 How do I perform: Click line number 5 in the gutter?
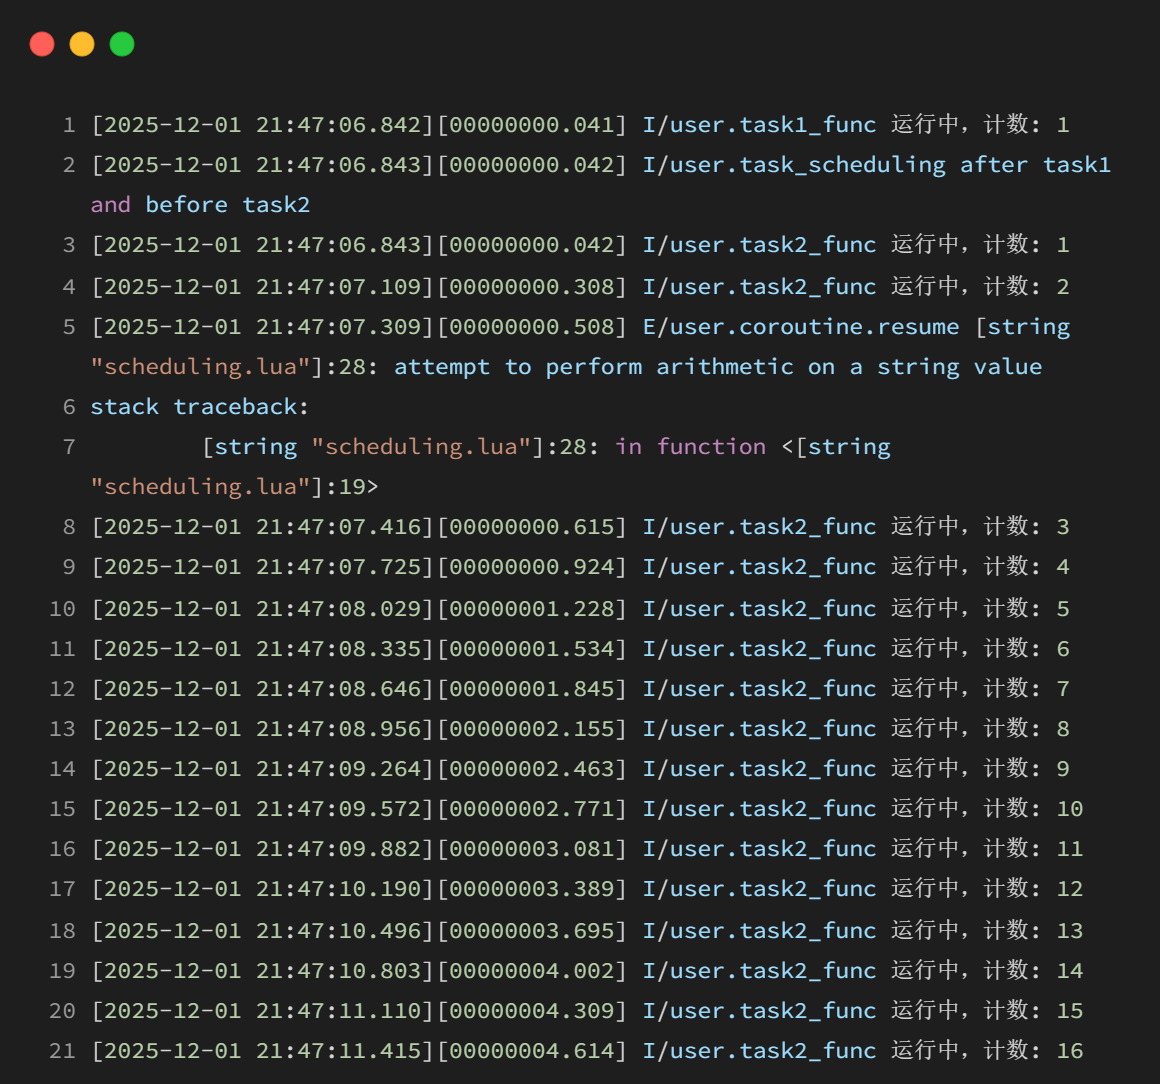pyautogui.click(x=68, y=327)
